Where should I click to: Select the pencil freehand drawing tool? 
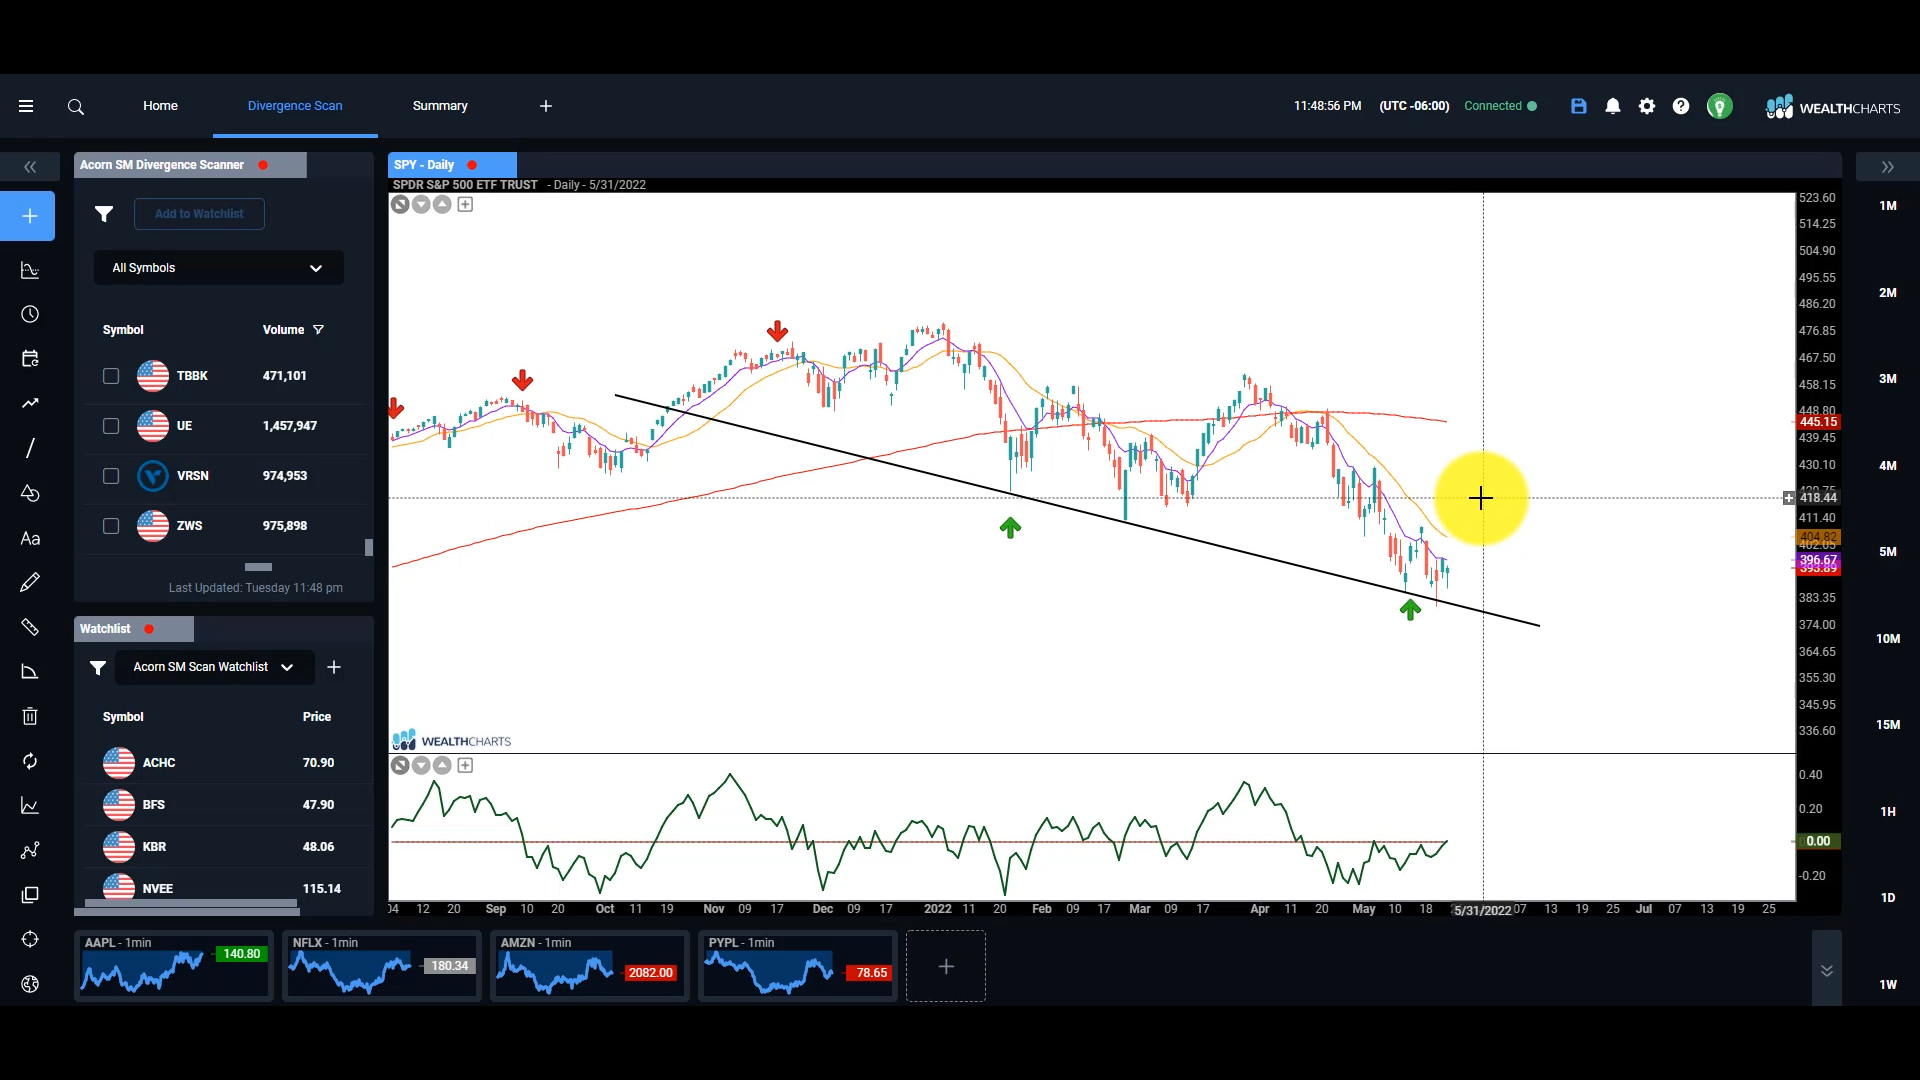(x=30, y=582)
